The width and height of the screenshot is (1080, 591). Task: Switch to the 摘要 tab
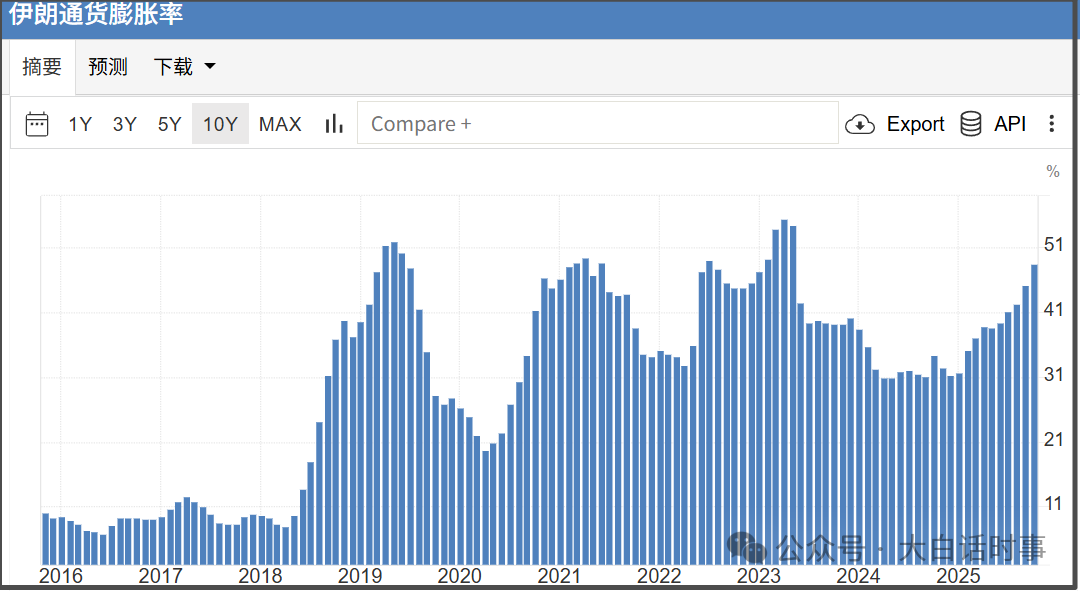tap(42, 67)
